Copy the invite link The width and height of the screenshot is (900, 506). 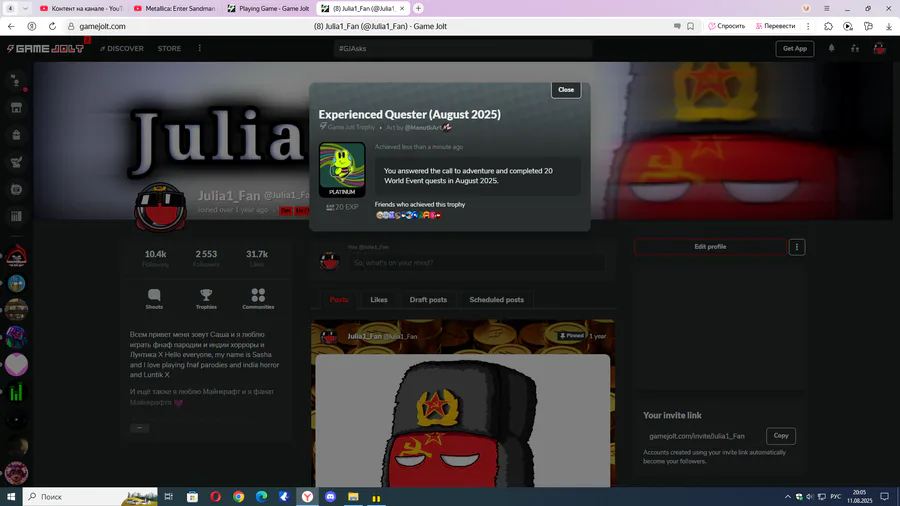click(x=781, y=436)
